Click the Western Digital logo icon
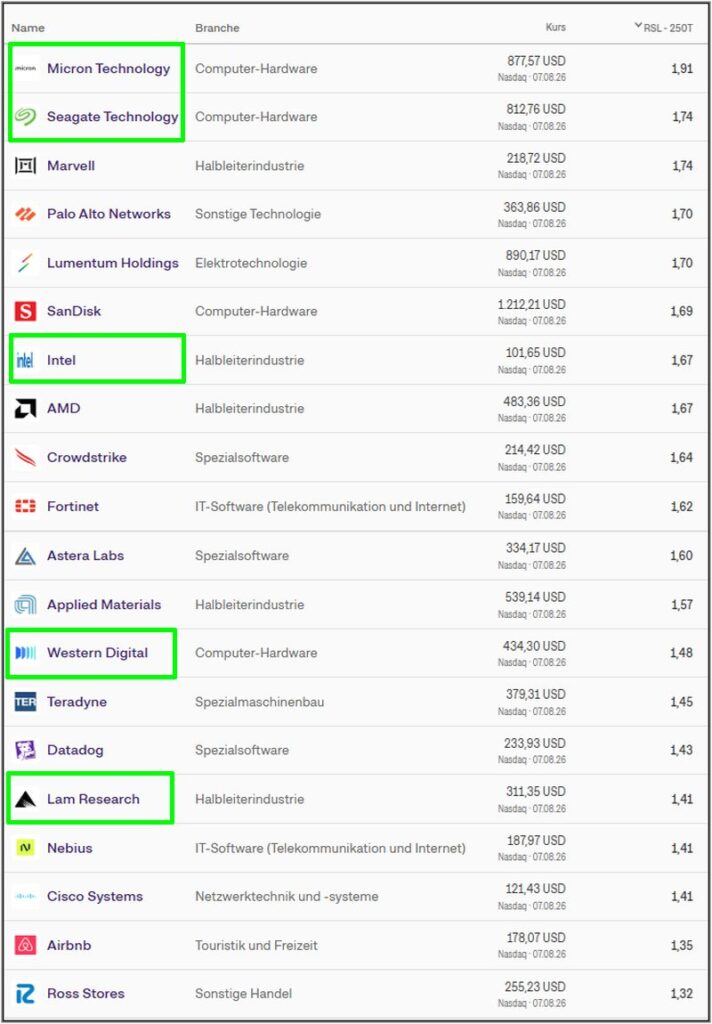 25,653
